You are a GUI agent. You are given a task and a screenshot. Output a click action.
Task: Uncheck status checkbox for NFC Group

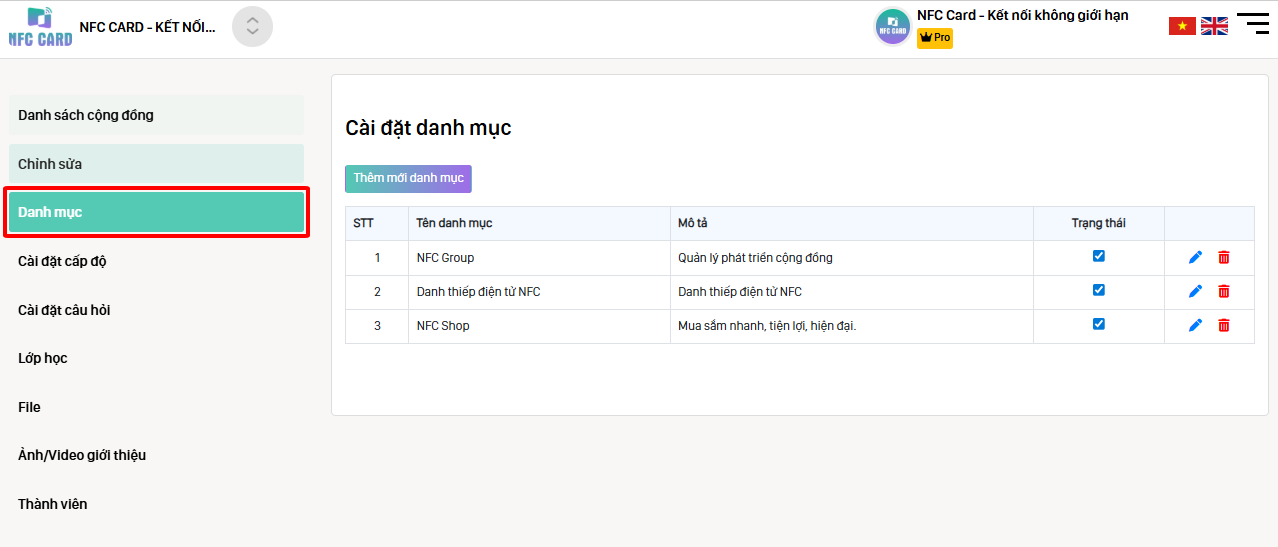click(1099, 256)
